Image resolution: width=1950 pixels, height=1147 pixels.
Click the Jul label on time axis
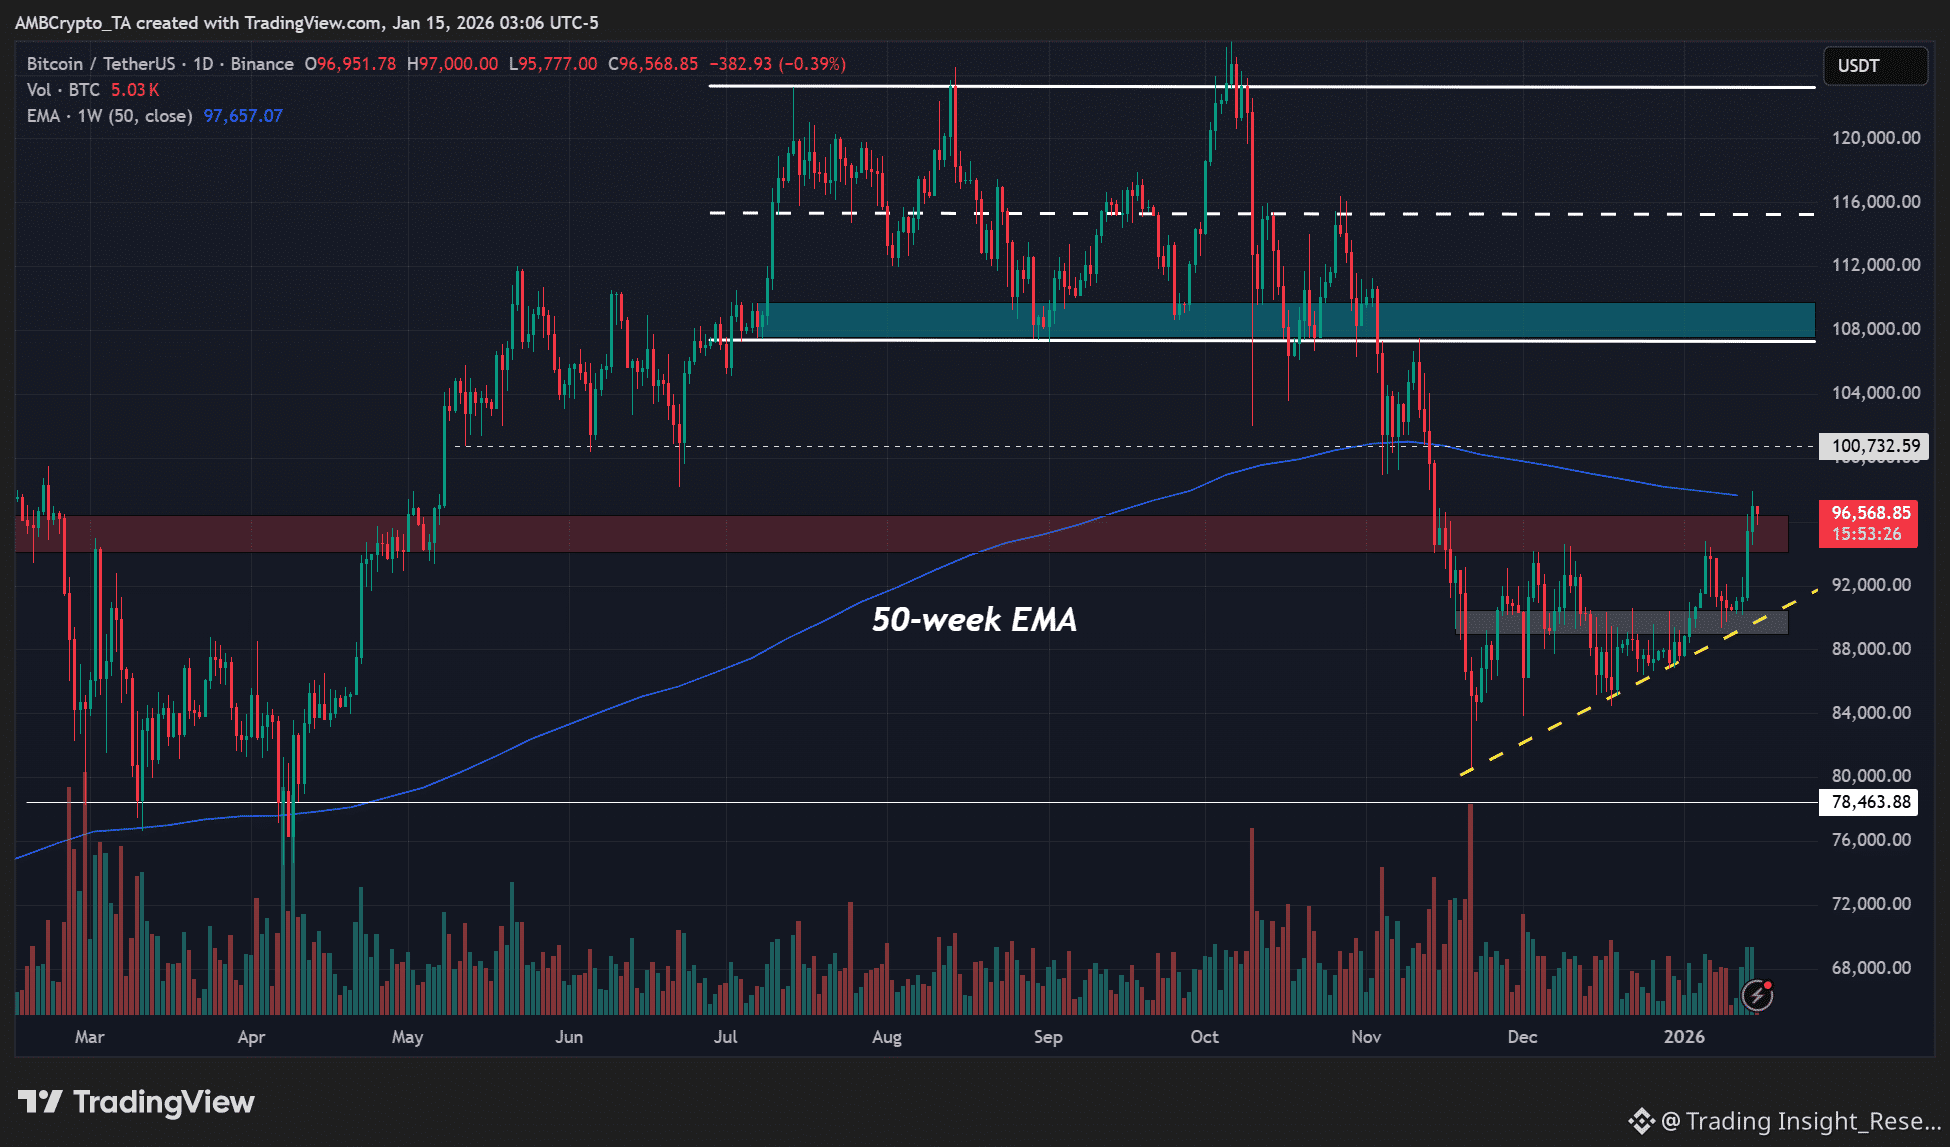coord(726,1037)
